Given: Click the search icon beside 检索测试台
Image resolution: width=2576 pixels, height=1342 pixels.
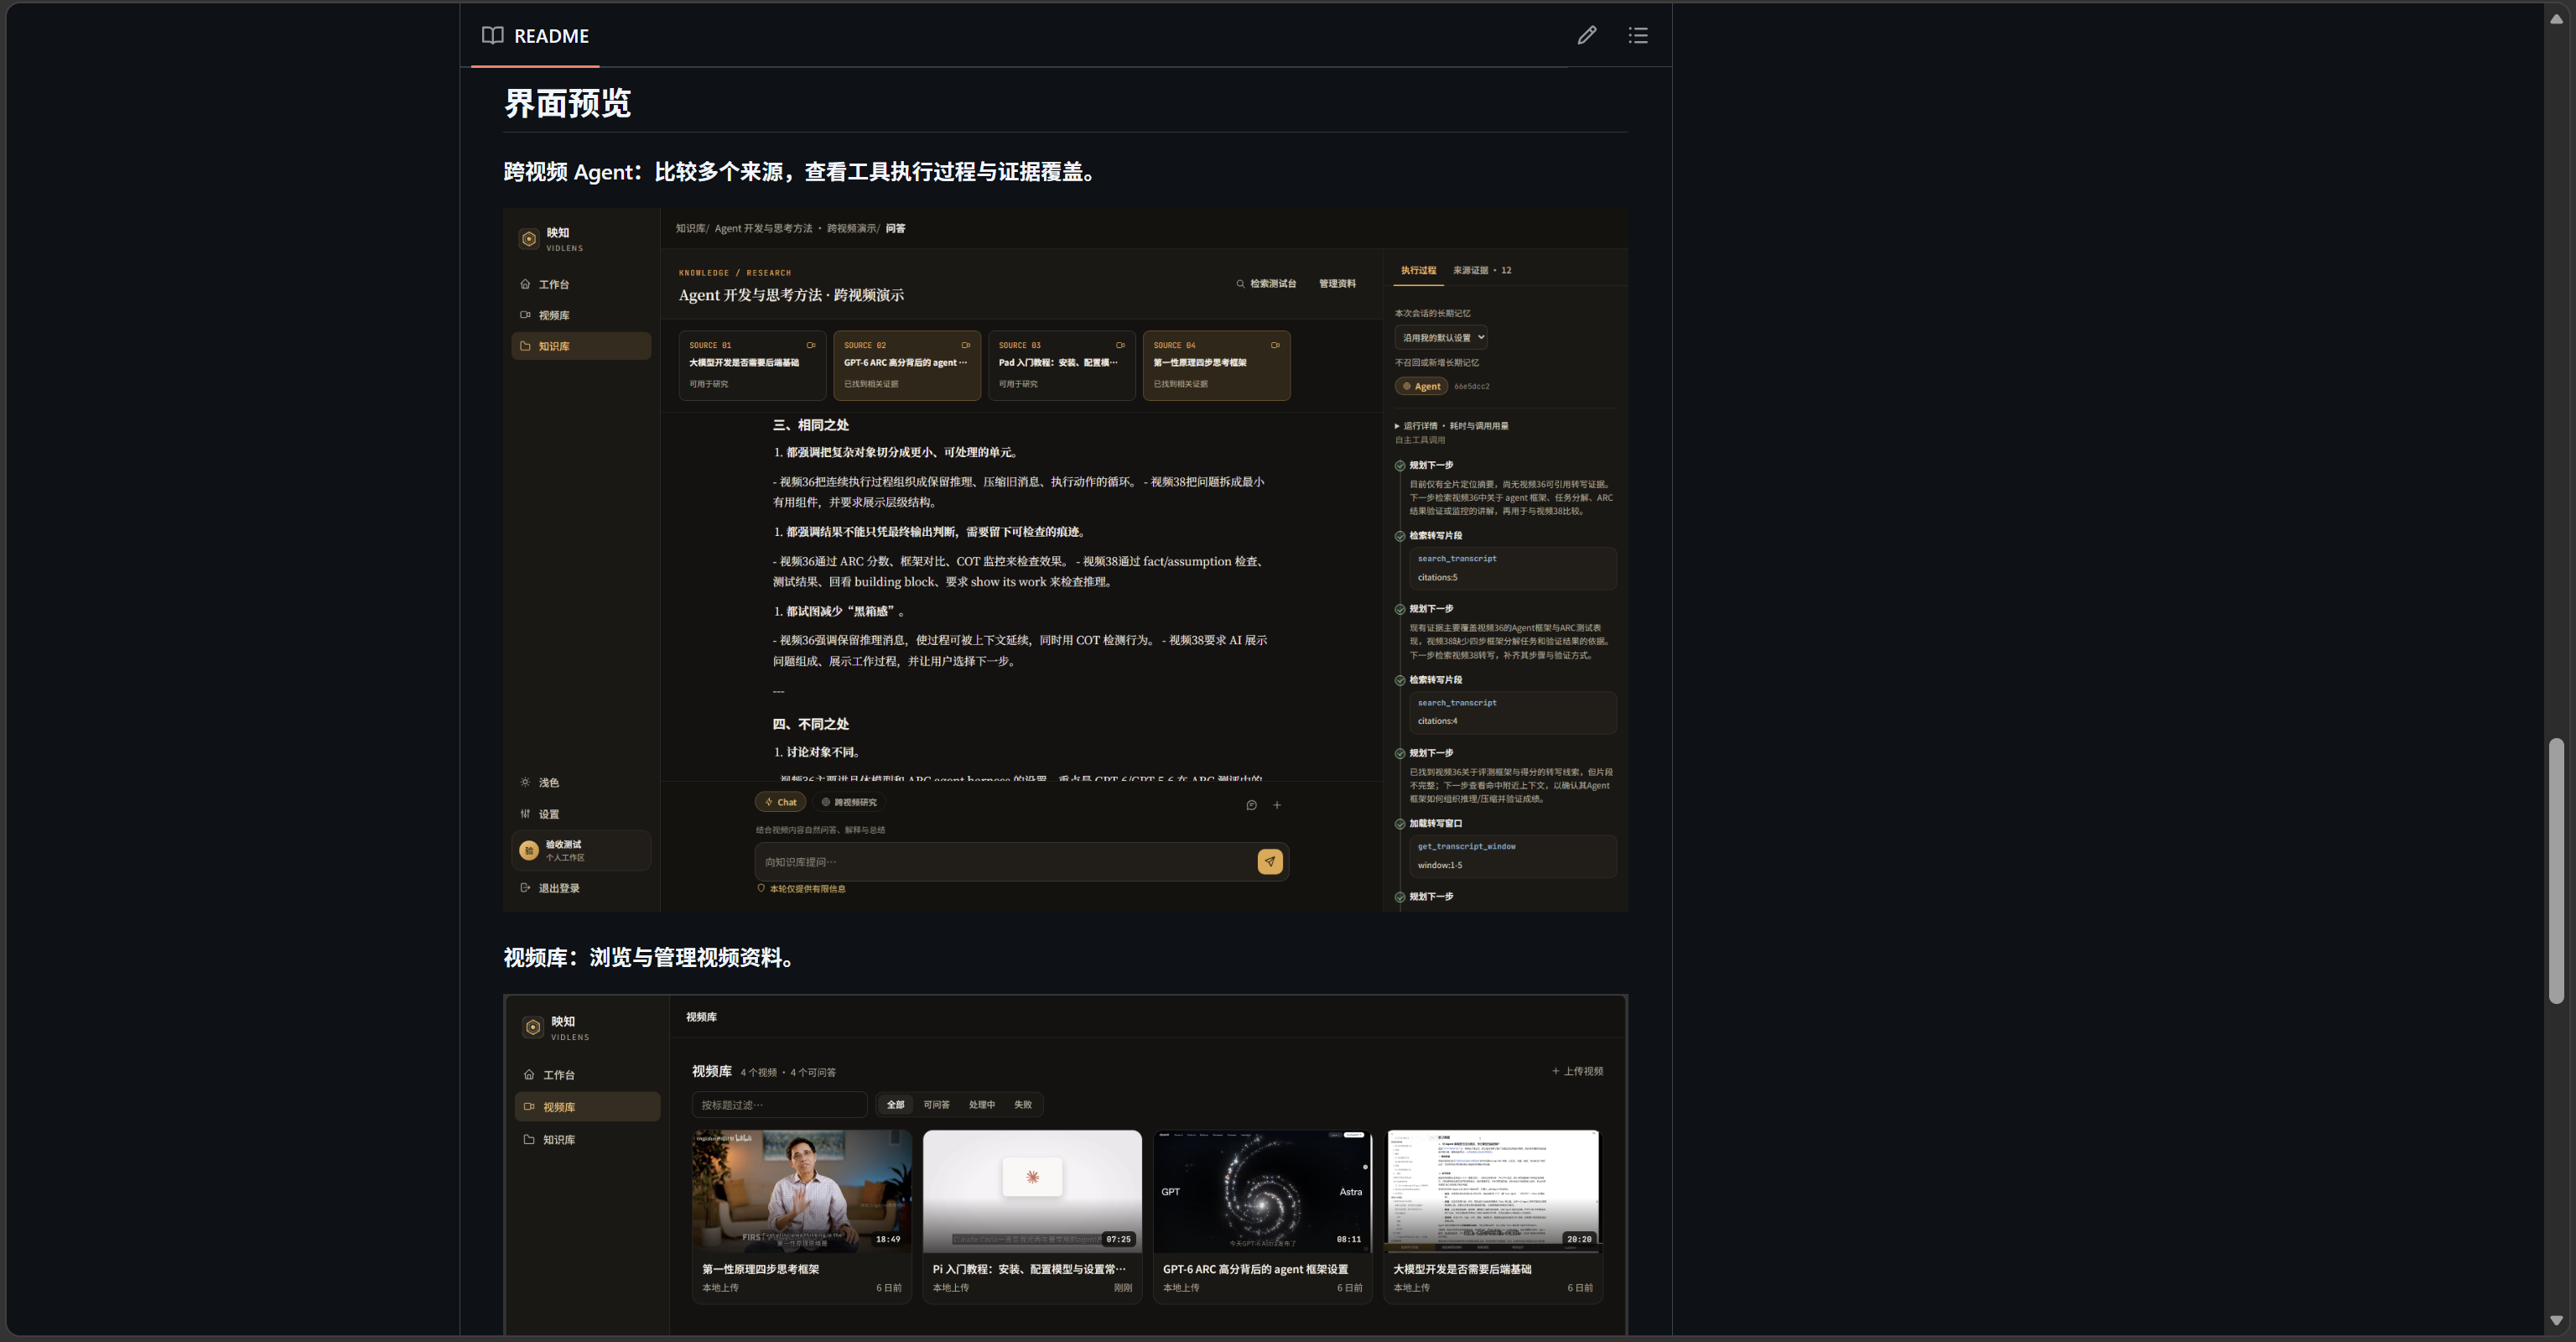Looking at the screenshot, I should click(1240, 284).
